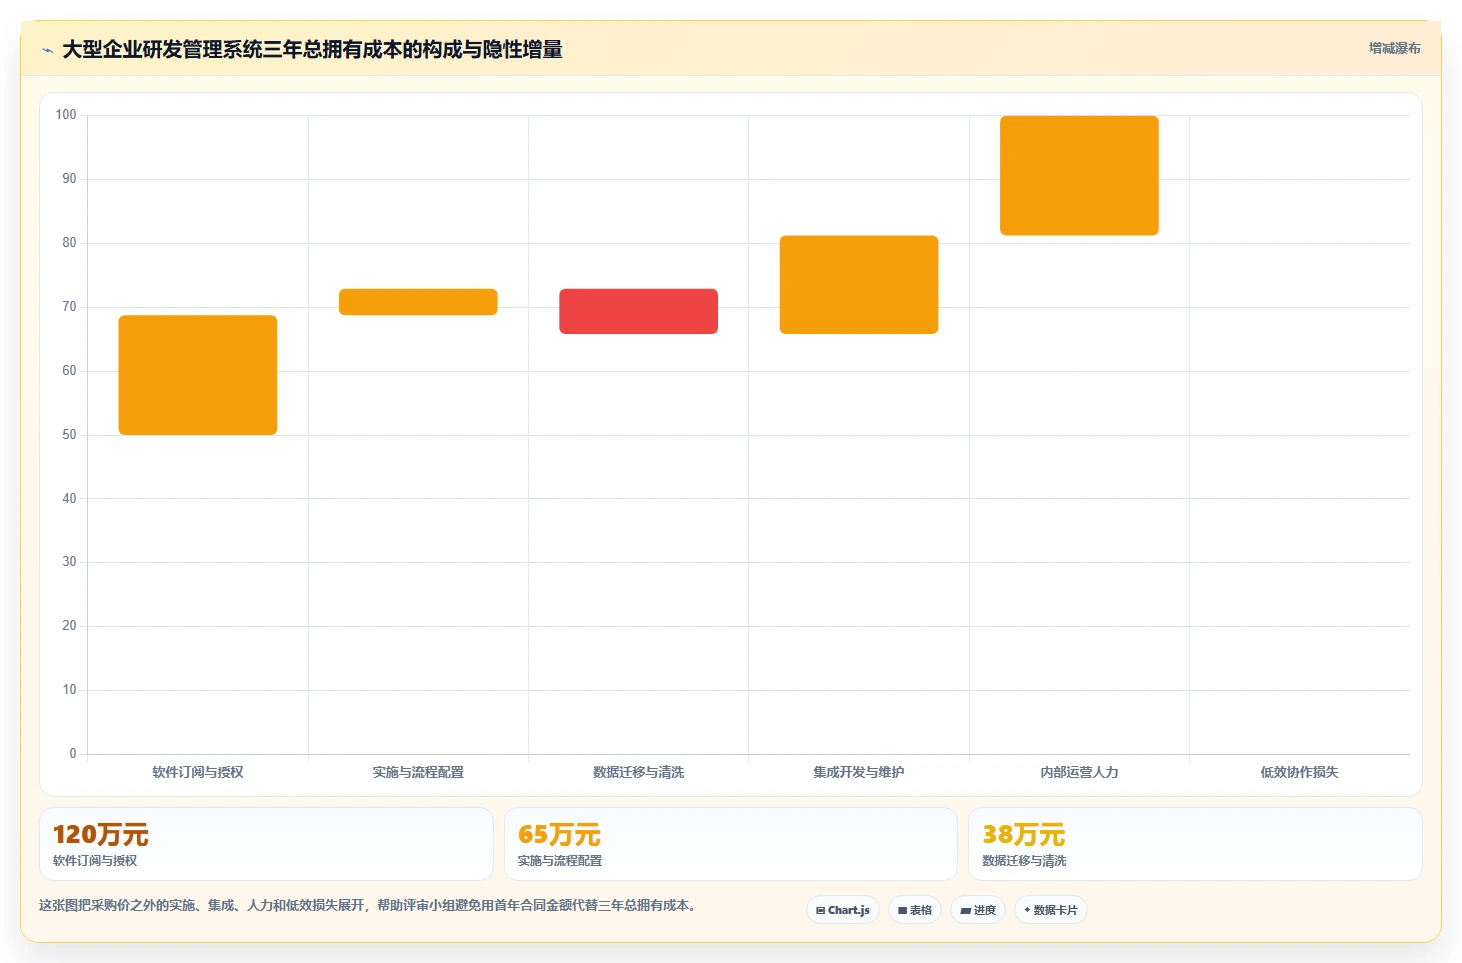Click the y-axis value 50
This screenshot has height=963, width=1462.
69,435
